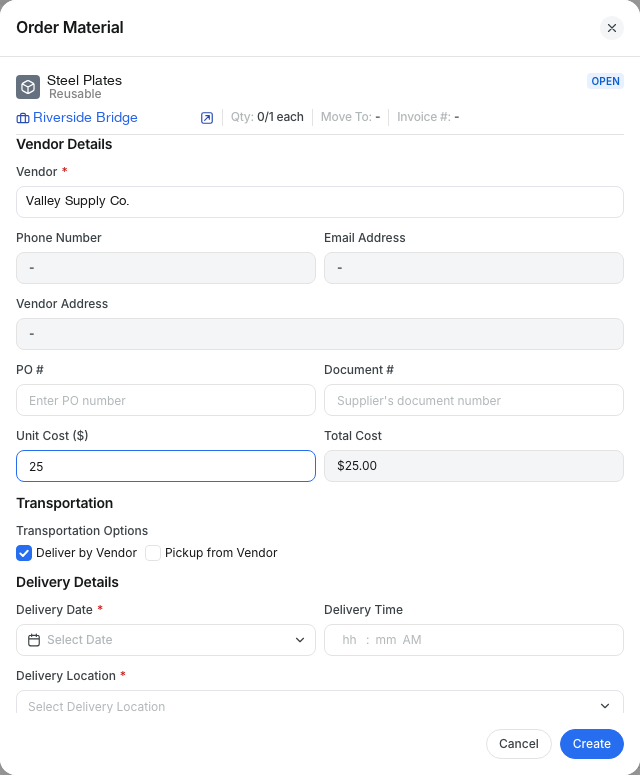Click the Steel Plates title text
Image resolution: width=640 pixels, height=775 pixels.
[85, 80]
